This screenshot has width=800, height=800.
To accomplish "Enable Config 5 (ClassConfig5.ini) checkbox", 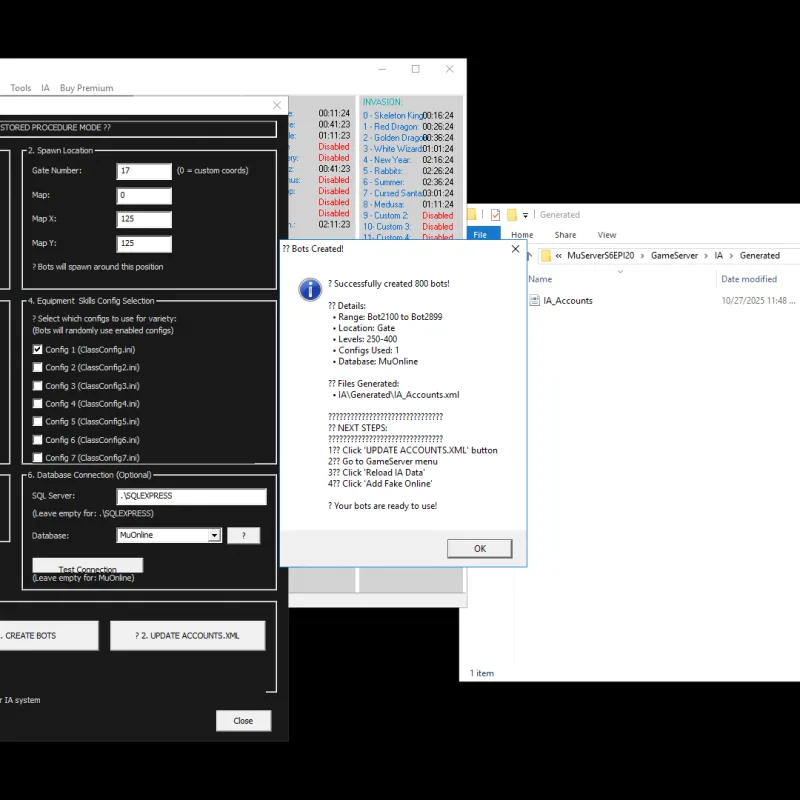I will click(37, 421).
